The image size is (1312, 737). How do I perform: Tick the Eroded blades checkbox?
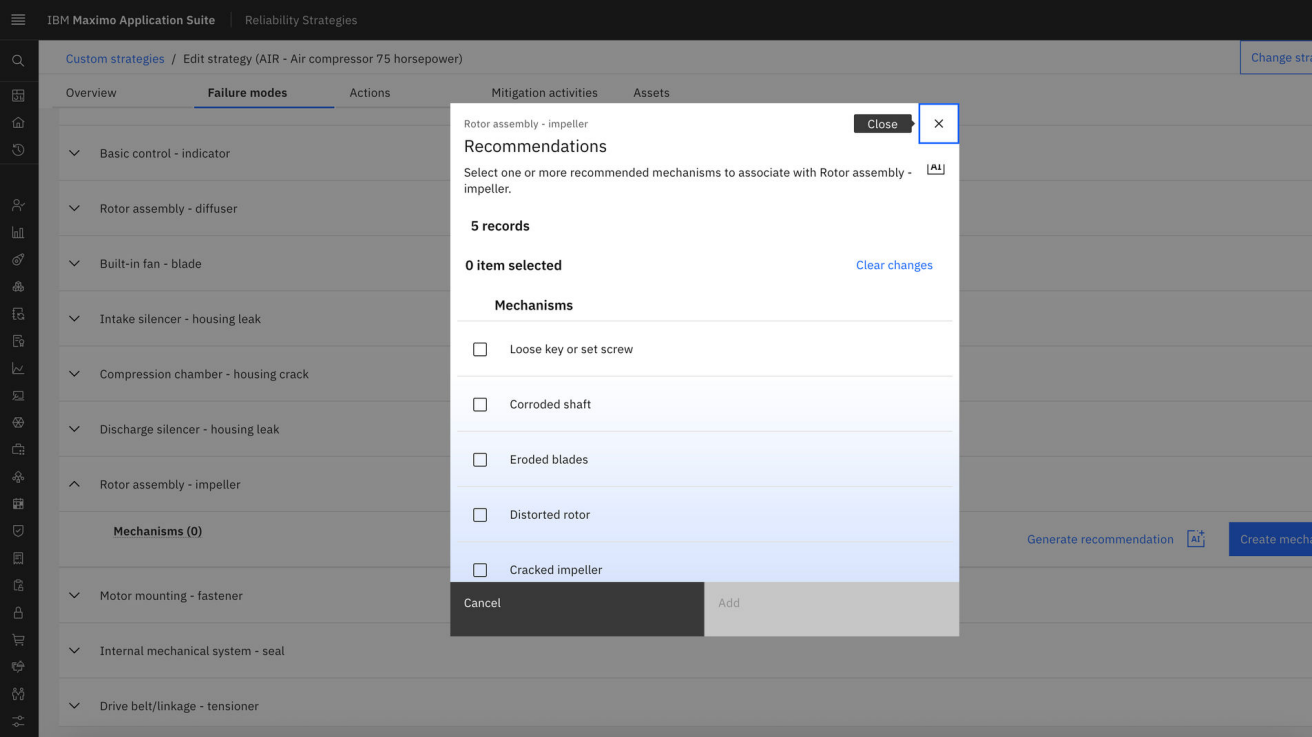[x=480, y=460]
